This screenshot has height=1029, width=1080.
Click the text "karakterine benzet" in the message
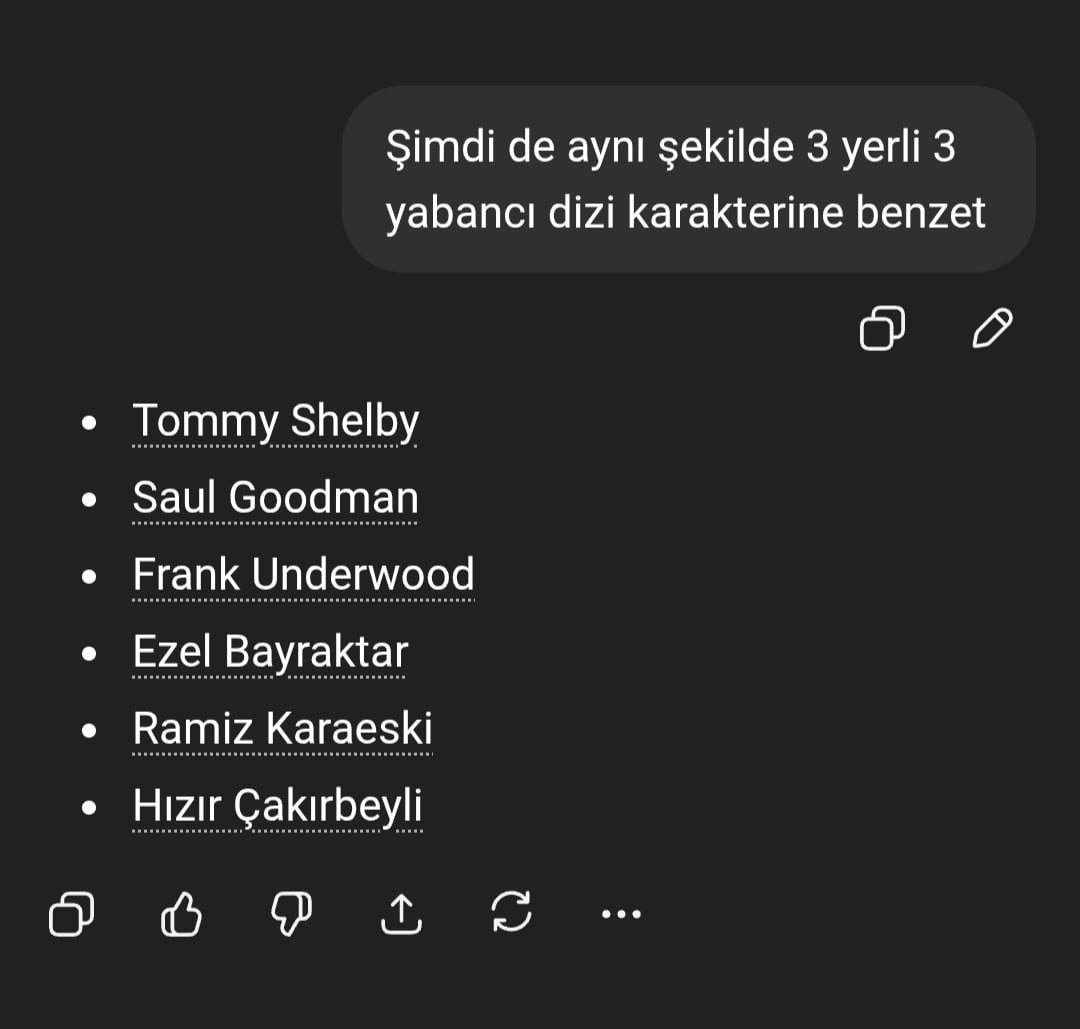coord(806,212)
